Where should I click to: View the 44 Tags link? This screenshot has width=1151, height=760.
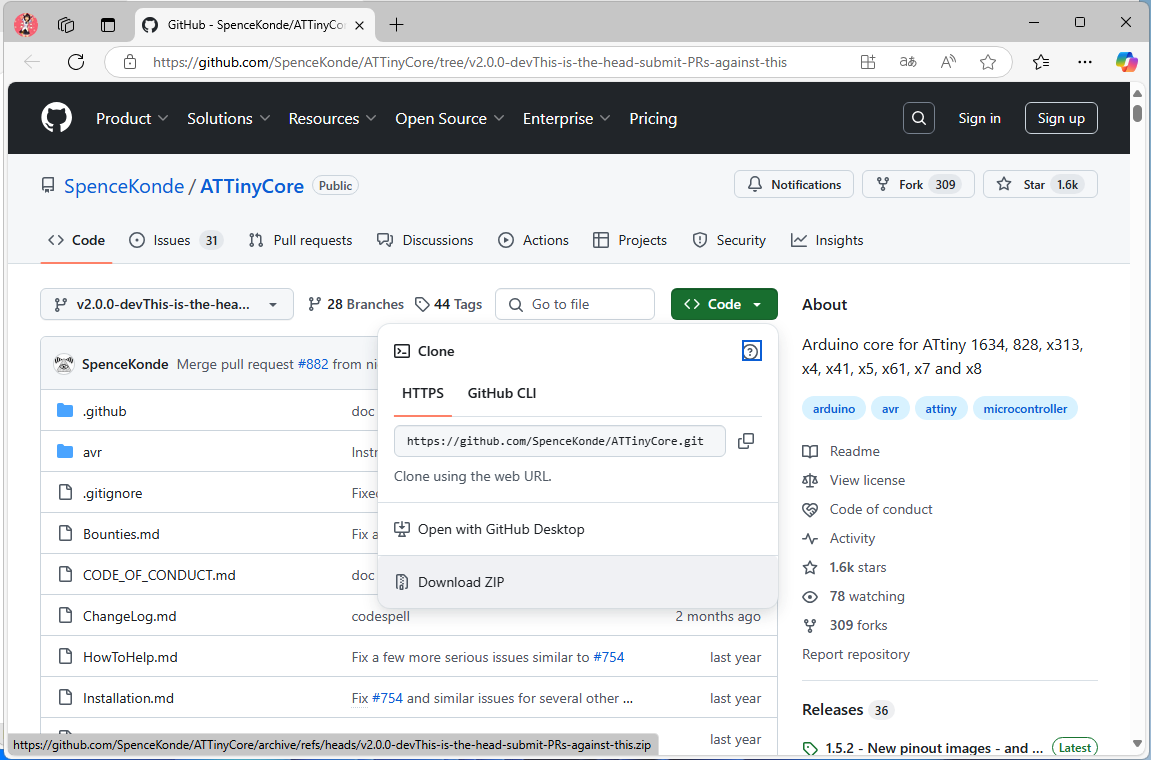point(449,304)
